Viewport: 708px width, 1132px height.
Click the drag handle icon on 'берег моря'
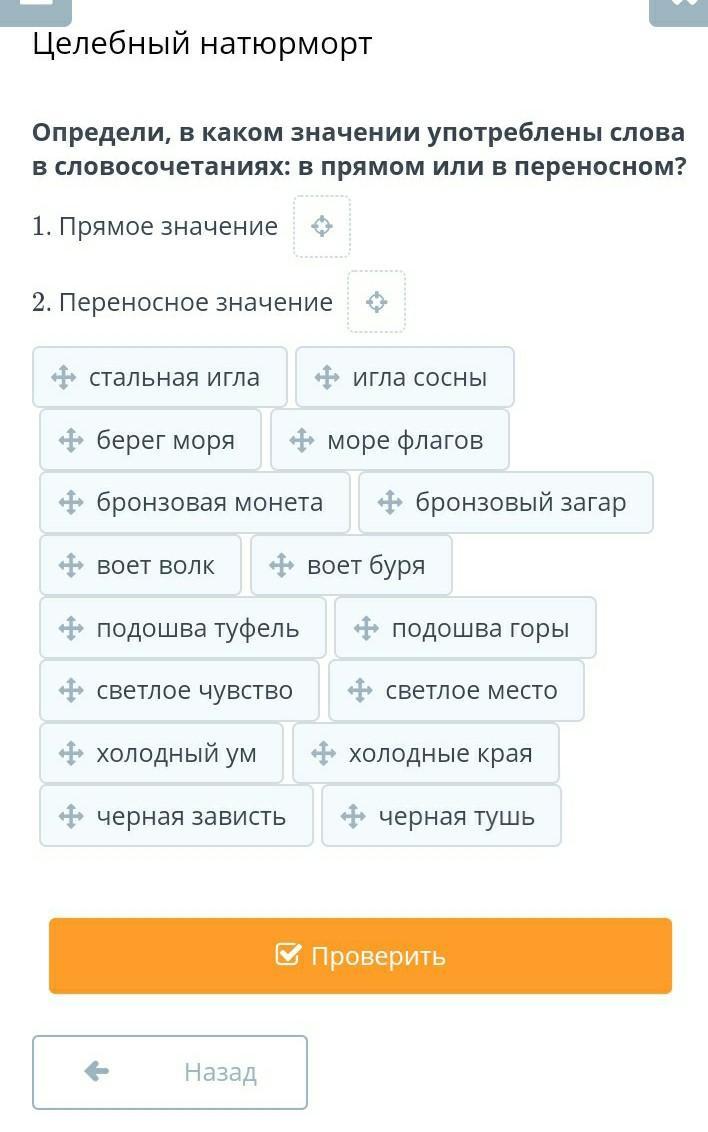click(71, 440)
